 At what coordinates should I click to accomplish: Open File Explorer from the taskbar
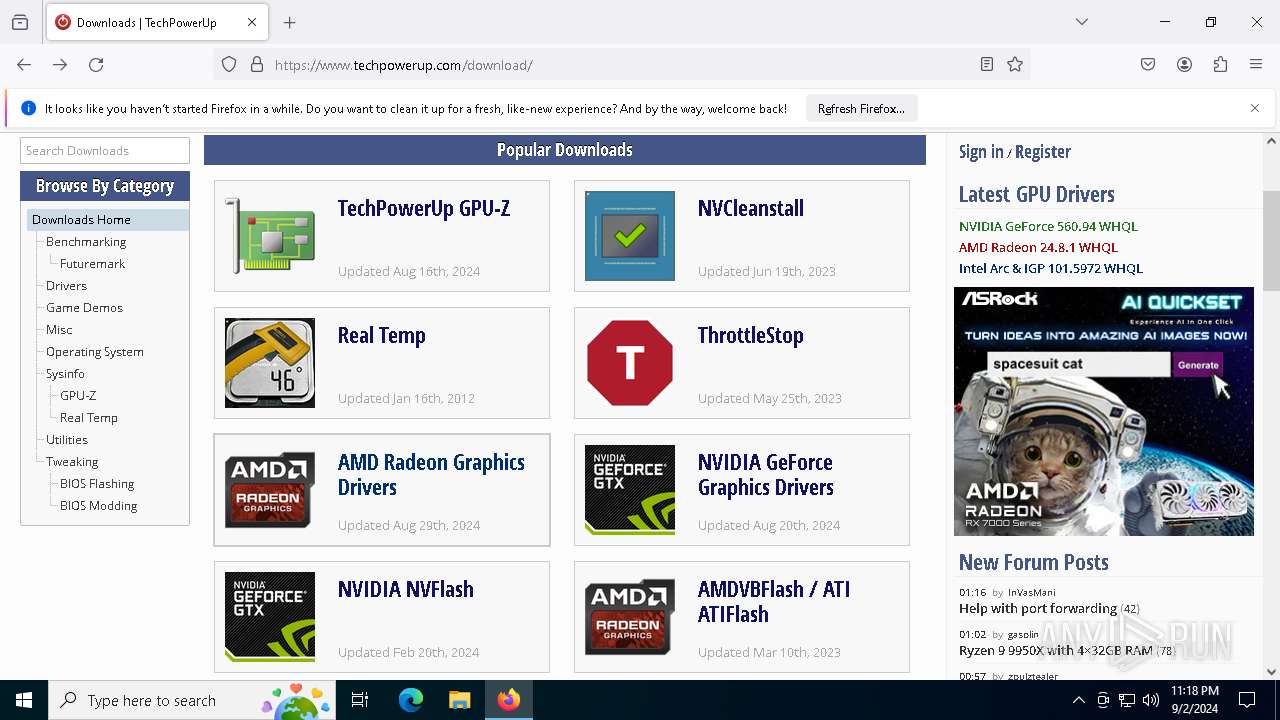459,700
